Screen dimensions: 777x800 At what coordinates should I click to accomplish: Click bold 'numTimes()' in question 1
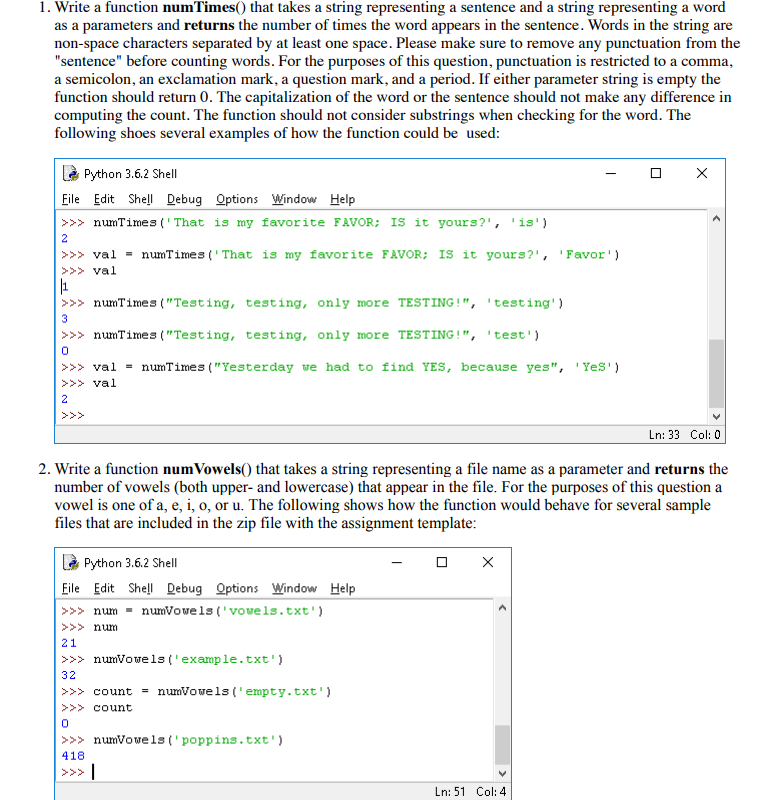[204, 8]
